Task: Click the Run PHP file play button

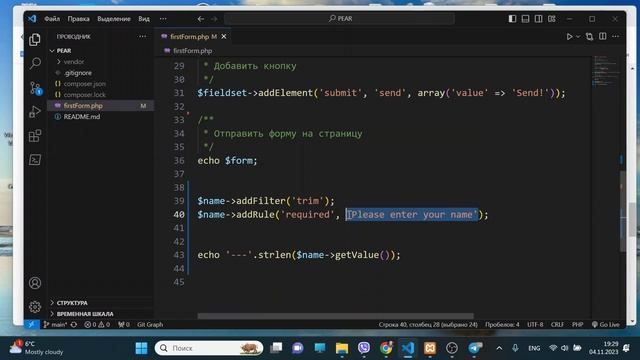Action: [569, 36]
